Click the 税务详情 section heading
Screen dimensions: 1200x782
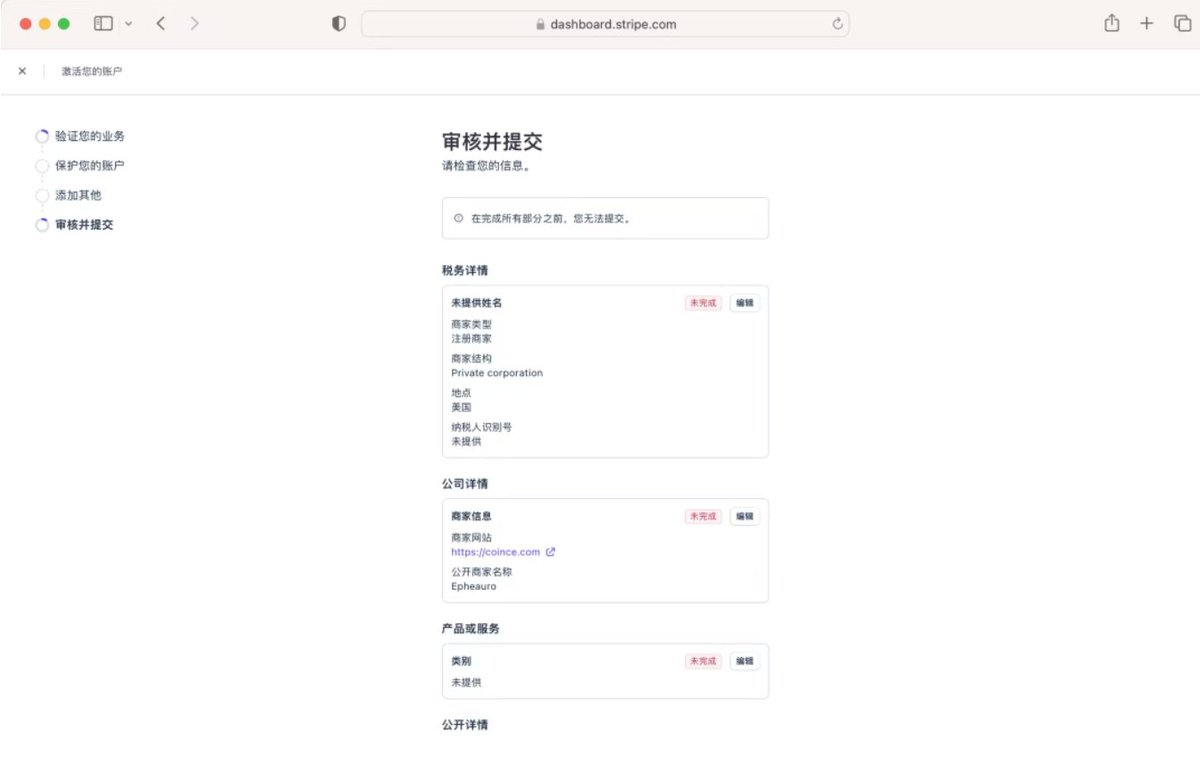pos(465,271)
